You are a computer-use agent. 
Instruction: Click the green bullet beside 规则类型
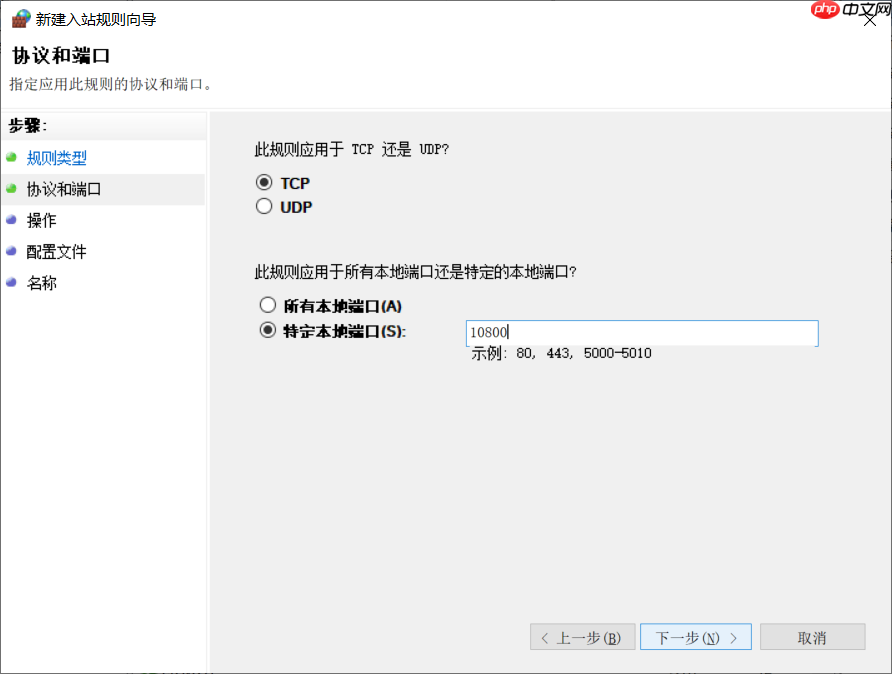coord(12,158)
